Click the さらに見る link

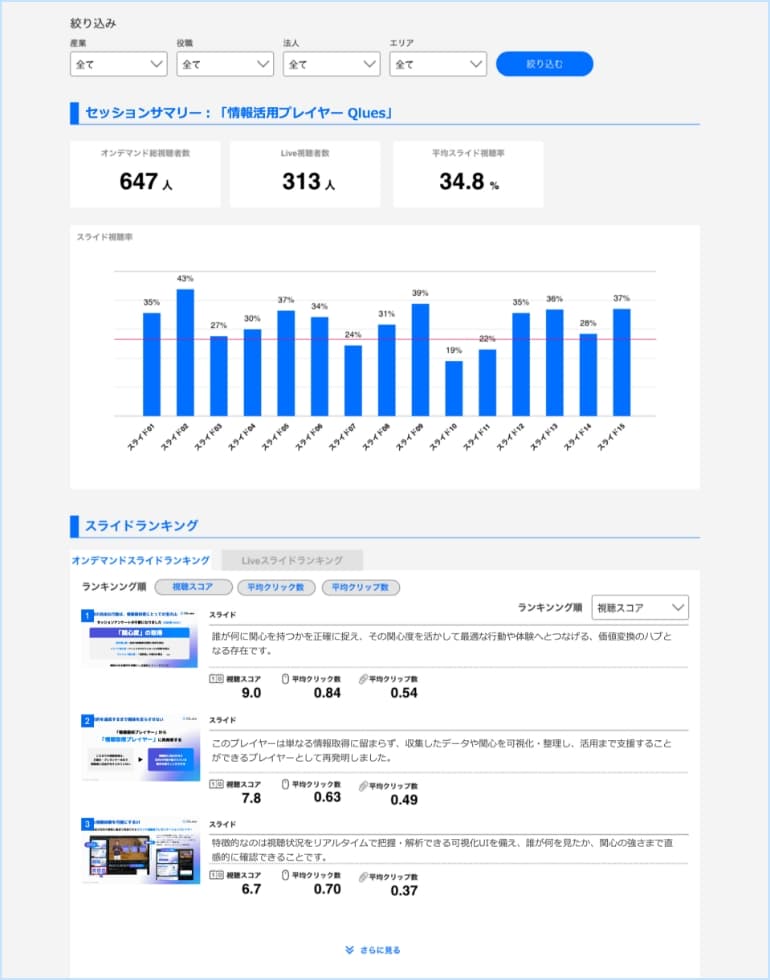click(x=380, y=950)
